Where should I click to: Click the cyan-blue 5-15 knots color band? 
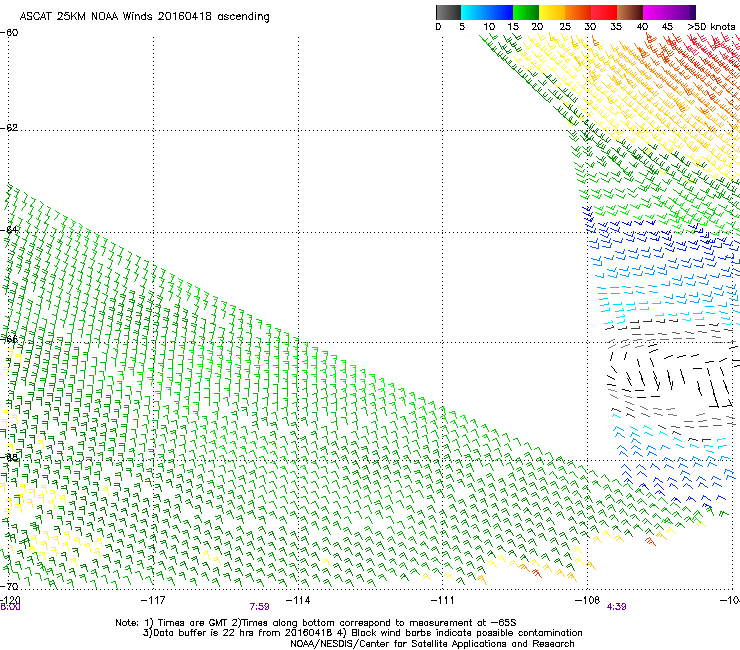coord(487,12)
